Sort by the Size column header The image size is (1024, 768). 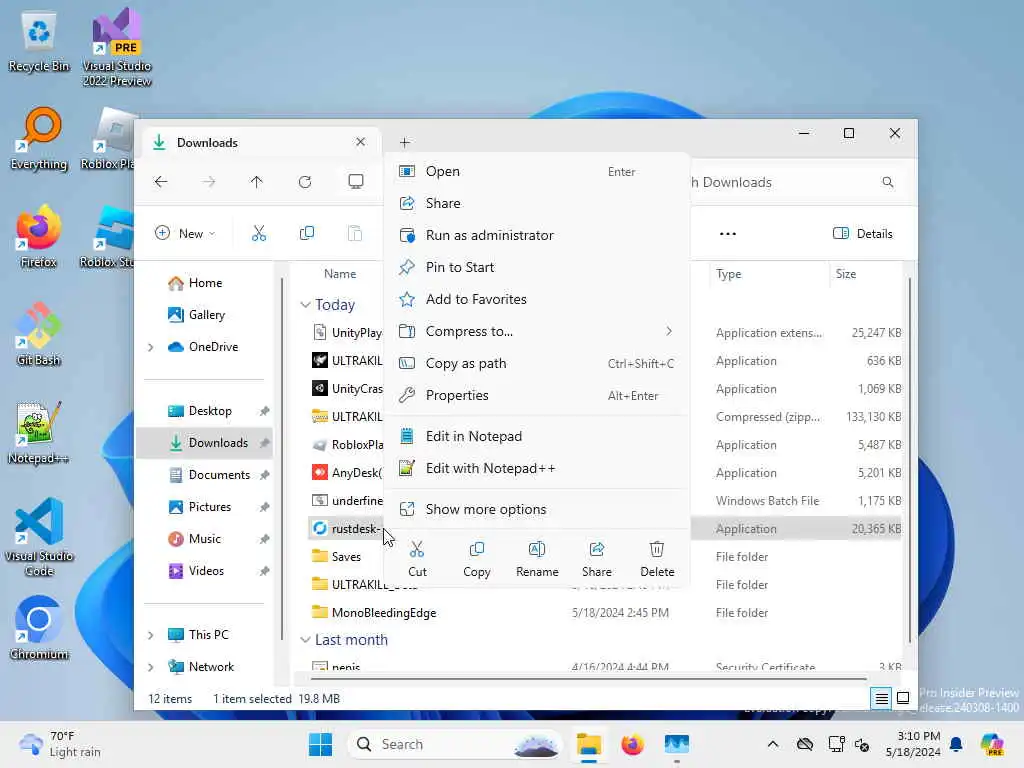865,274
